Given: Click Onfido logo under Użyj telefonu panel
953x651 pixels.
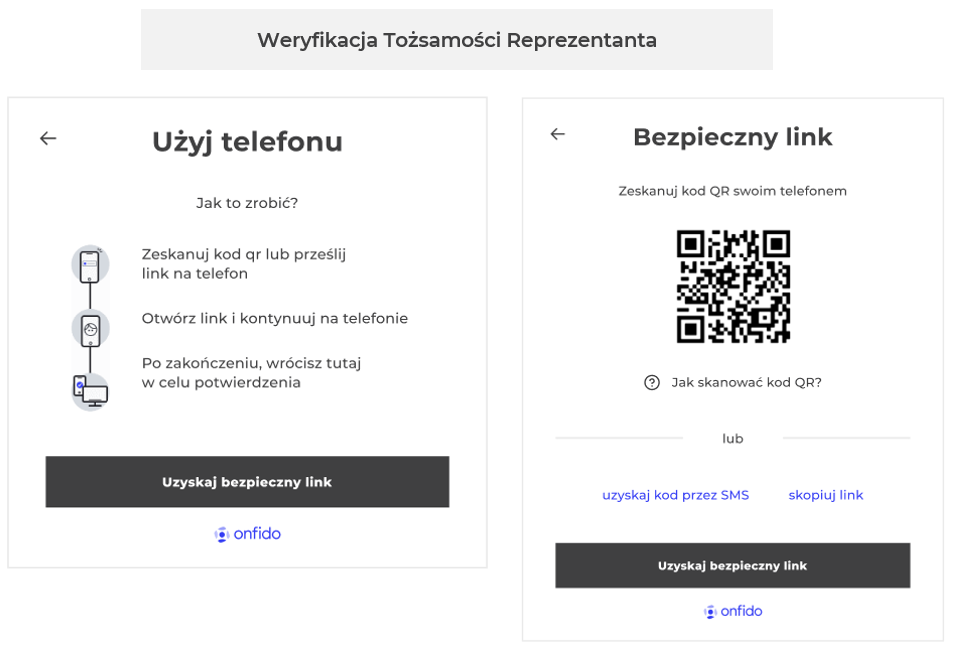Looking at the screenshot, I should coord(248,534).
